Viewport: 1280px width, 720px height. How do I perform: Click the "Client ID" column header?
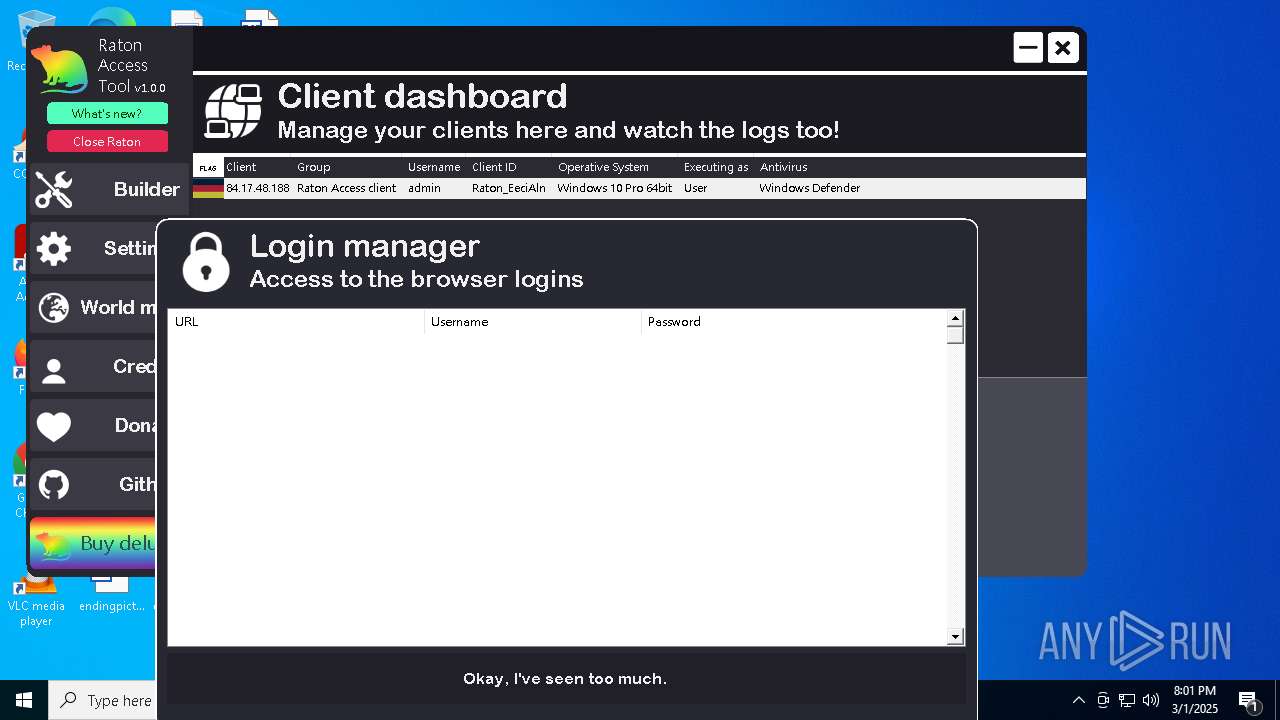coord(494,167)
